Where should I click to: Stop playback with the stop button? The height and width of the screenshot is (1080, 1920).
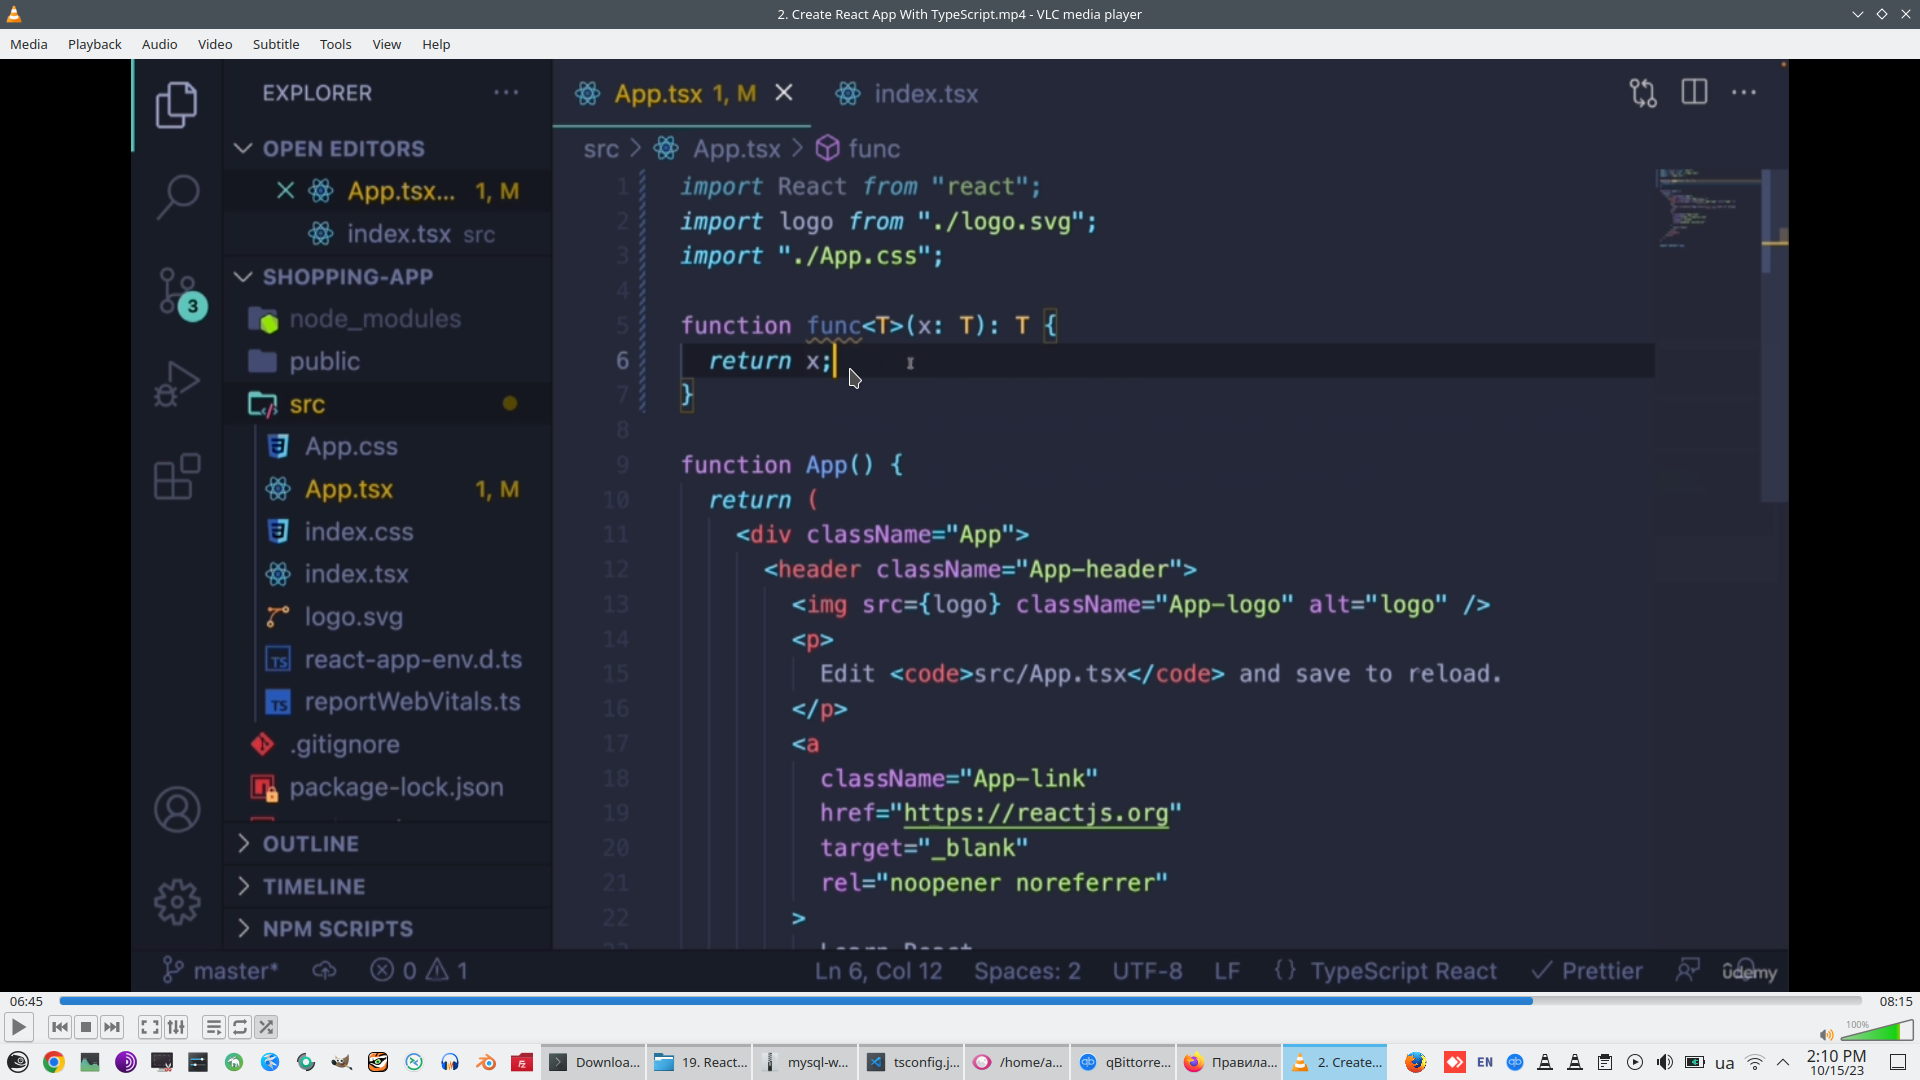[x=86, y=1027]
